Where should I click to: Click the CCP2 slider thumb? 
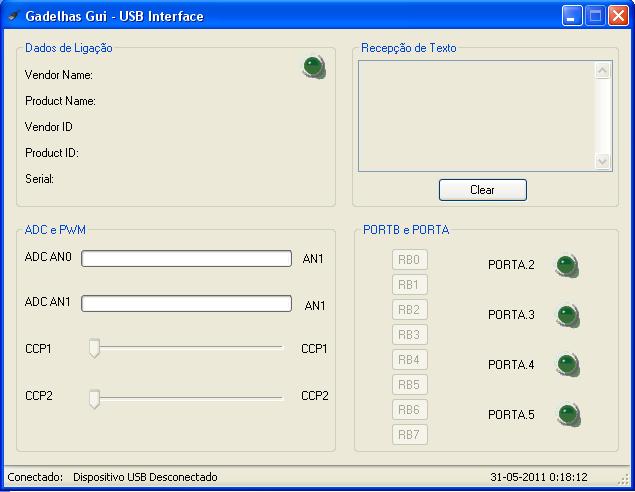coord(94,398)
